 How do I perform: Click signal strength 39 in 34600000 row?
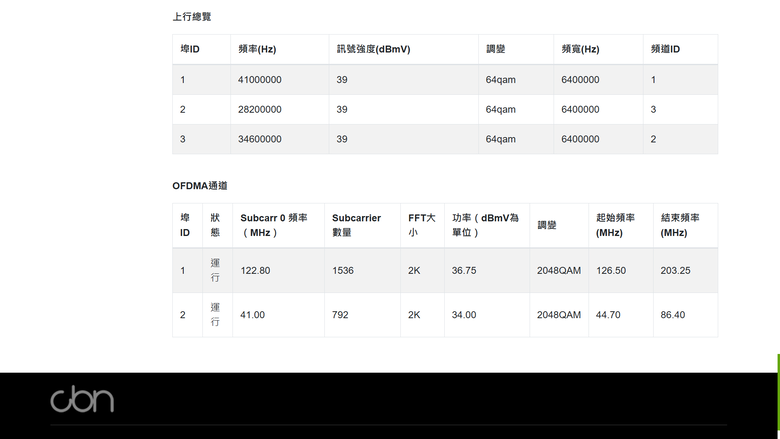(342, 139)
